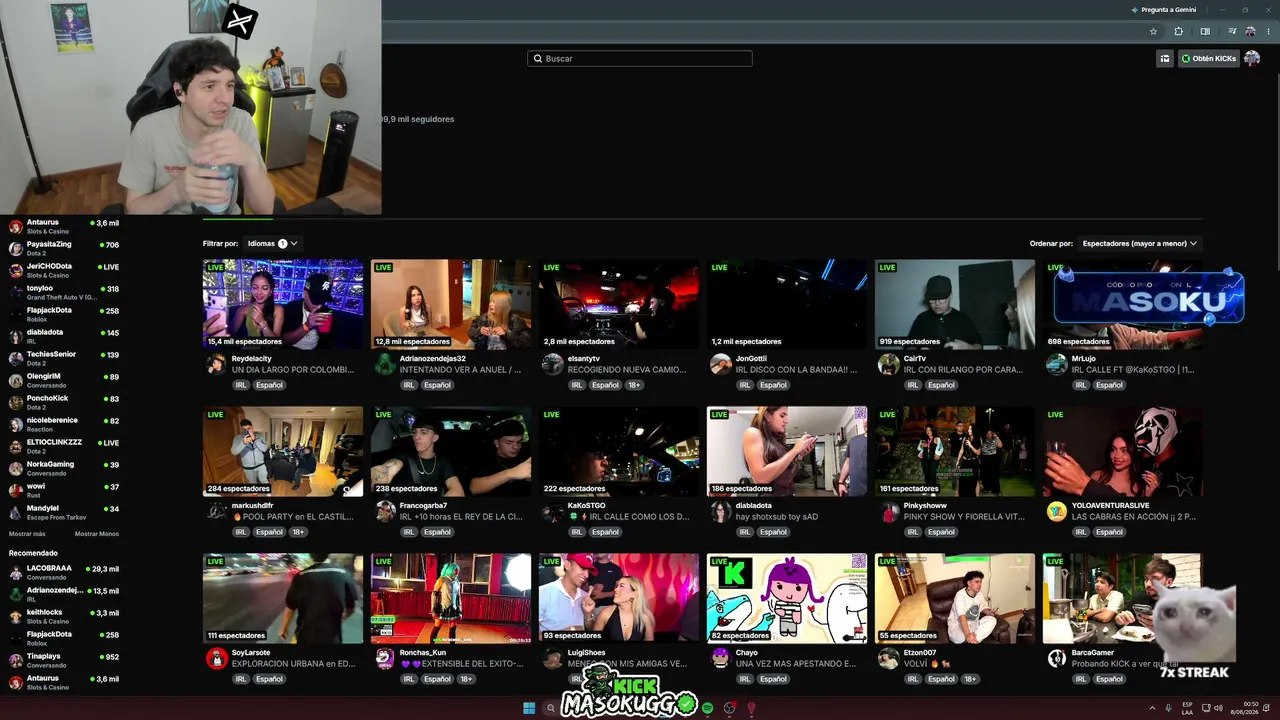Select NorkaGaming in the sidebar
The image size is (1280, 720).
point(64,468)
